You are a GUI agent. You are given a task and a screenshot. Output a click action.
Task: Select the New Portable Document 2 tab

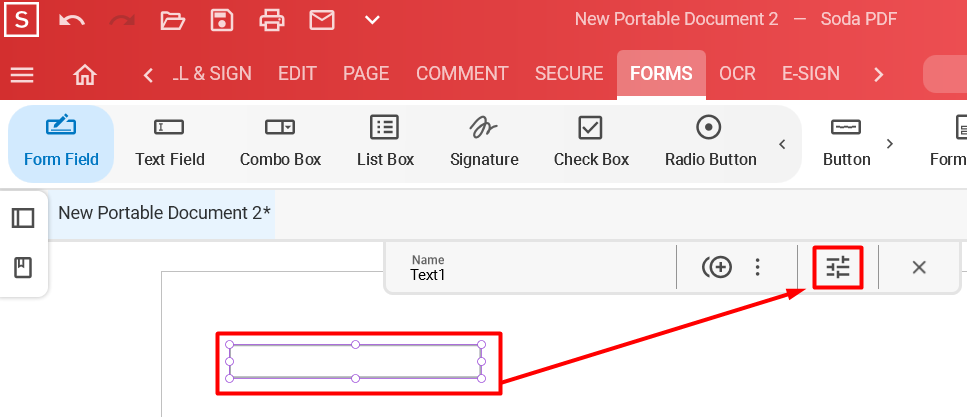(164, 213)
